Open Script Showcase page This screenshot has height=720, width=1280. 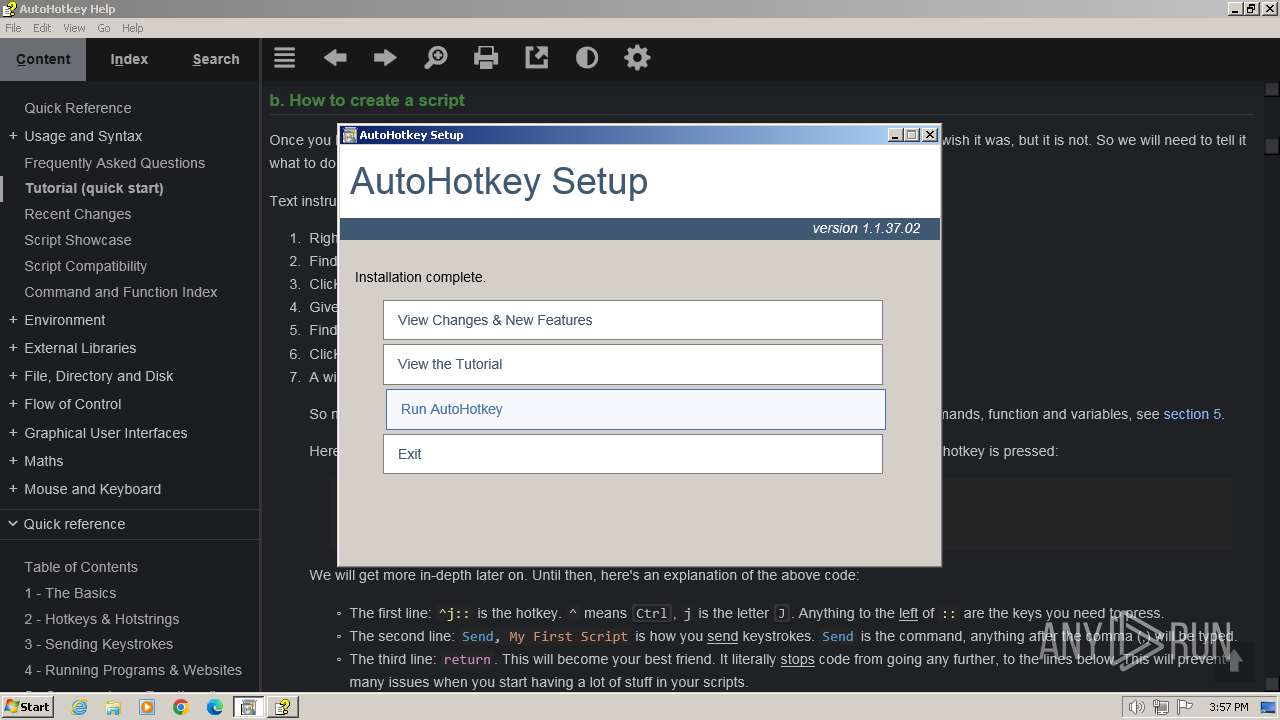[78, 240]
